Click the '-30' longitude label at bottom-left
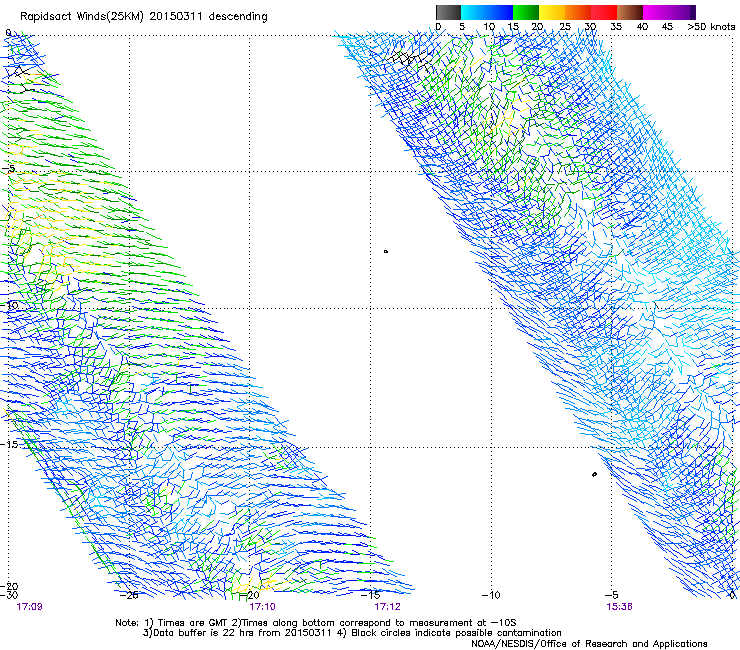740x650 pixels. point(9,595)
